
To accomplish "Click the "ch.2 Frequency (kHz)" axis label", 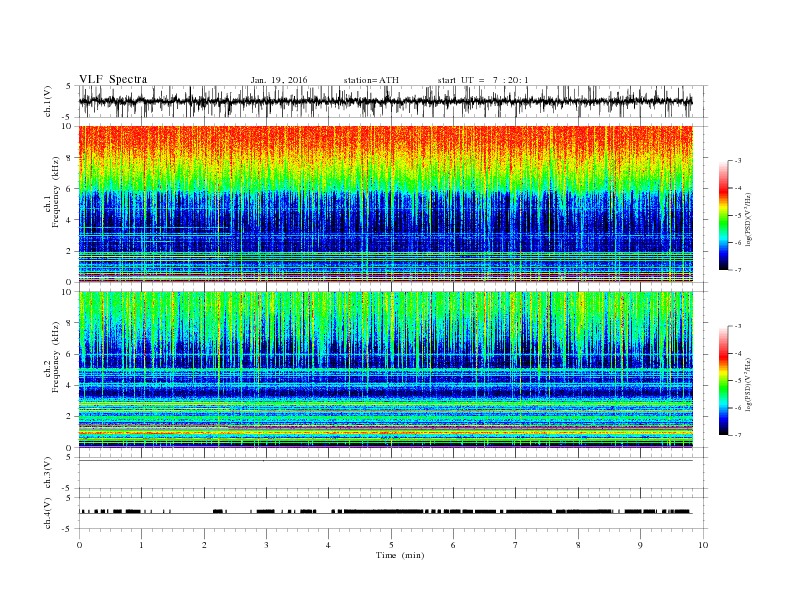I will tap(52, 358).
